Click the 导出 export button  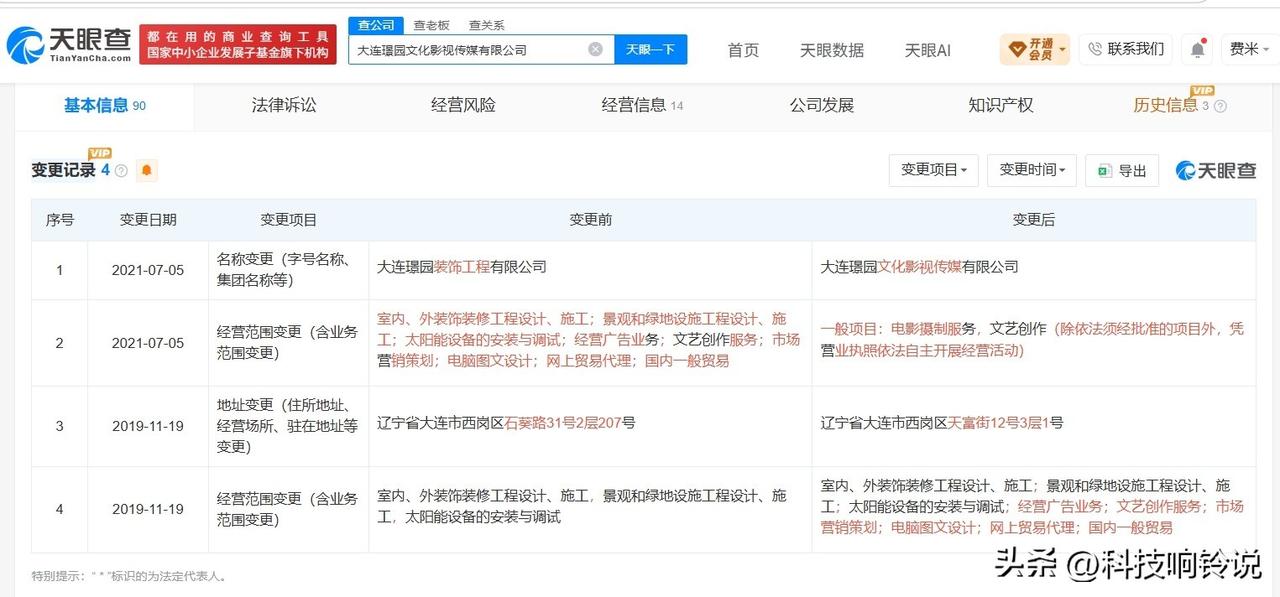click(x=1122, y=170)
